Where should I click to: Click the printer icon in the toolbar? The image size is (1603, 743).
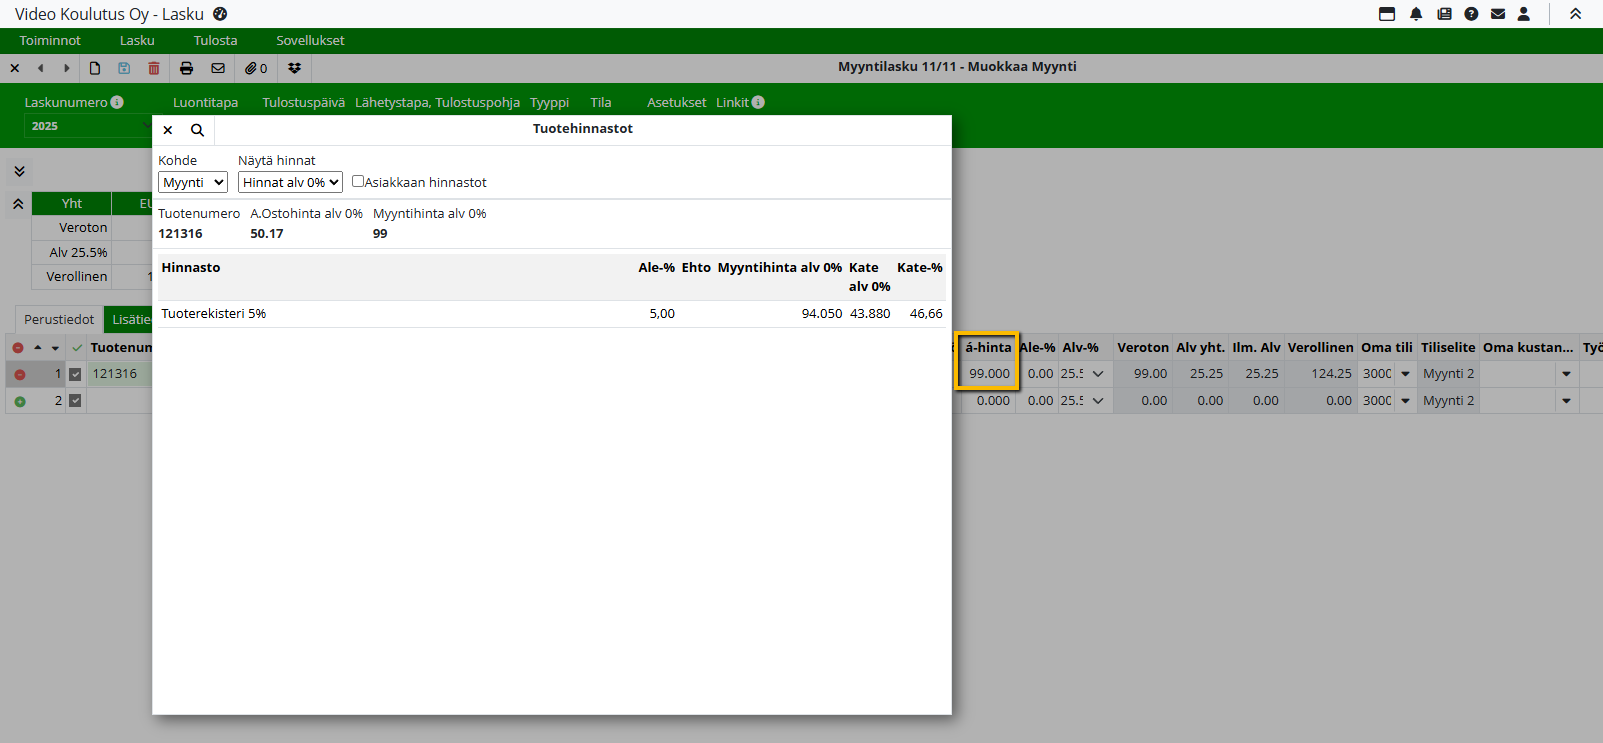click(186, 68)
